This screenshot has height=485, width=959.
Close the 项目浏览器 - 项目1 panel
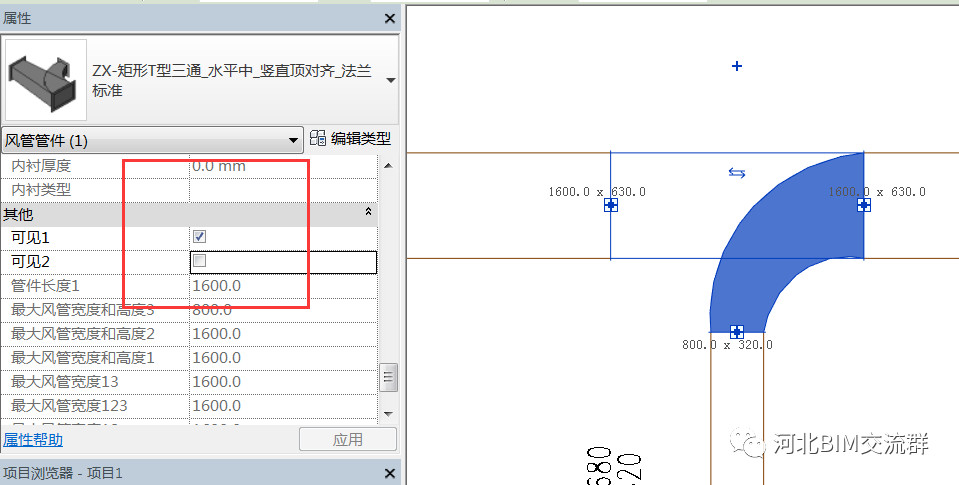pos(390,473)
